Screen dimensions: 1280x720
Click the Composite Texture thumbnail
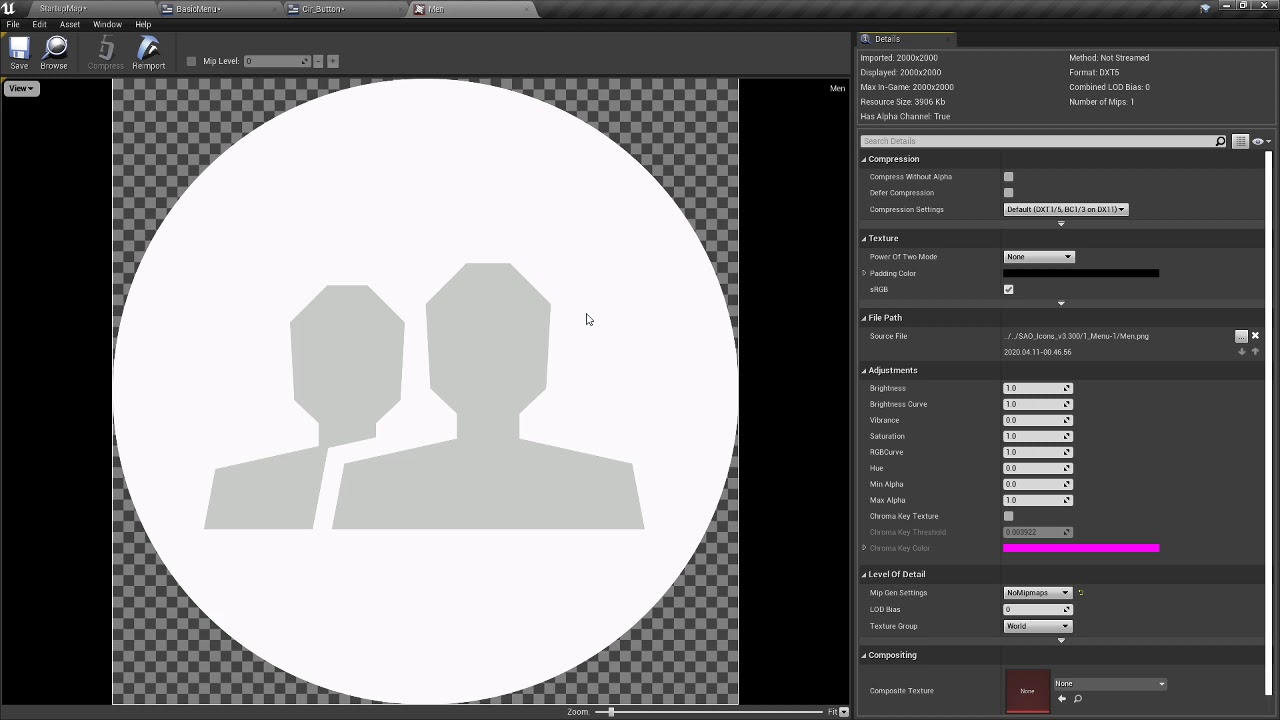(1027, 691)
